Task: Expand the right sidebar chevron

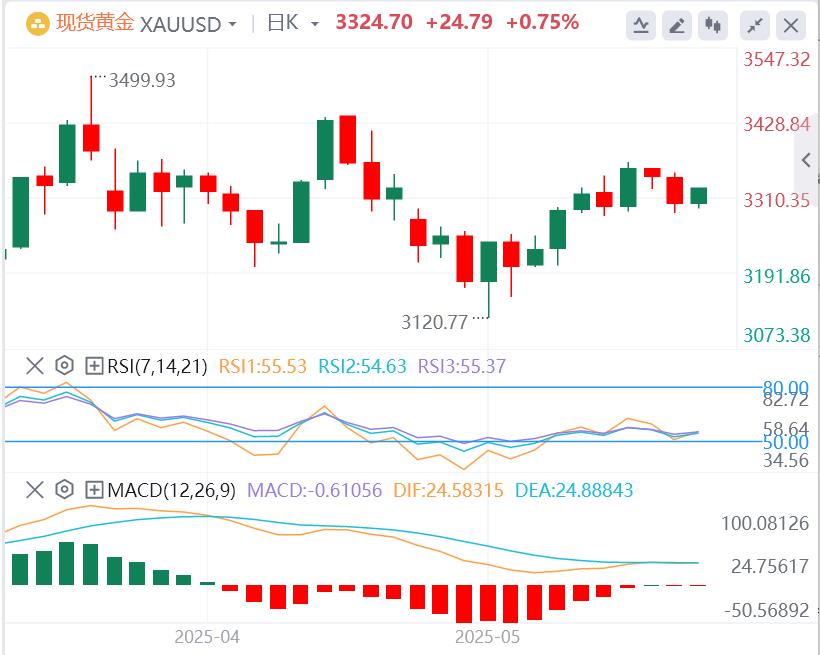Action: (804, 160)
